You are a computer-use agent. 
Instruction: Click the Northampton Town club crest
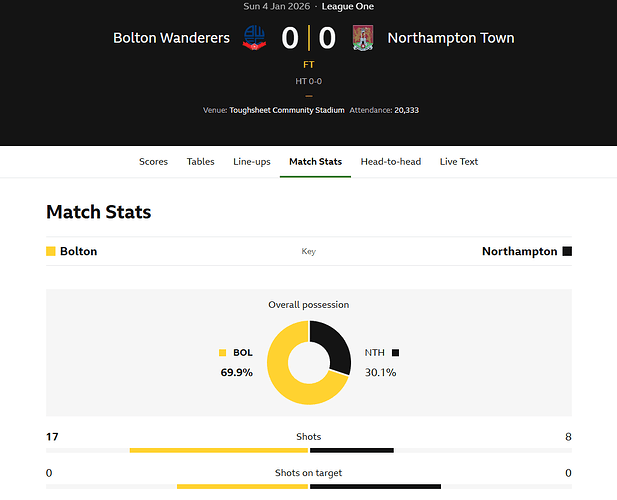point(362,39)
